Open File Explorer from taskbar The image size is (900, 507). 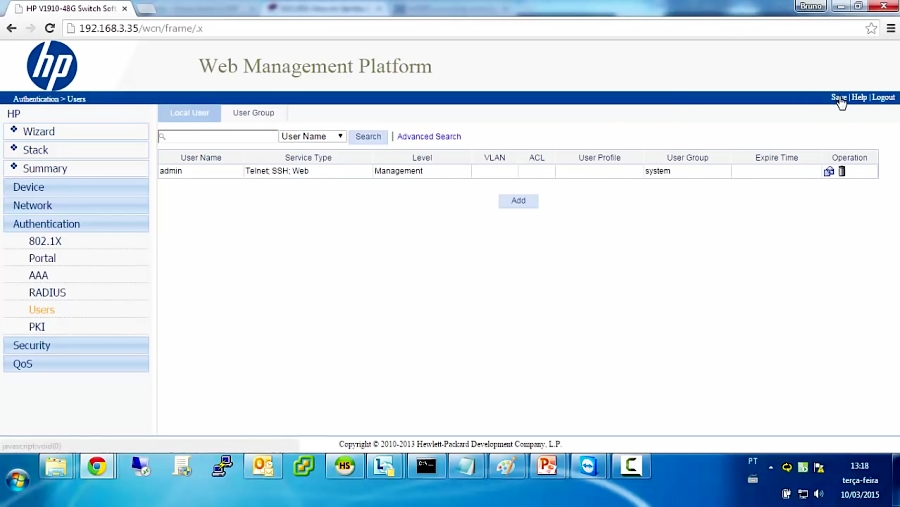click(56, 466)
